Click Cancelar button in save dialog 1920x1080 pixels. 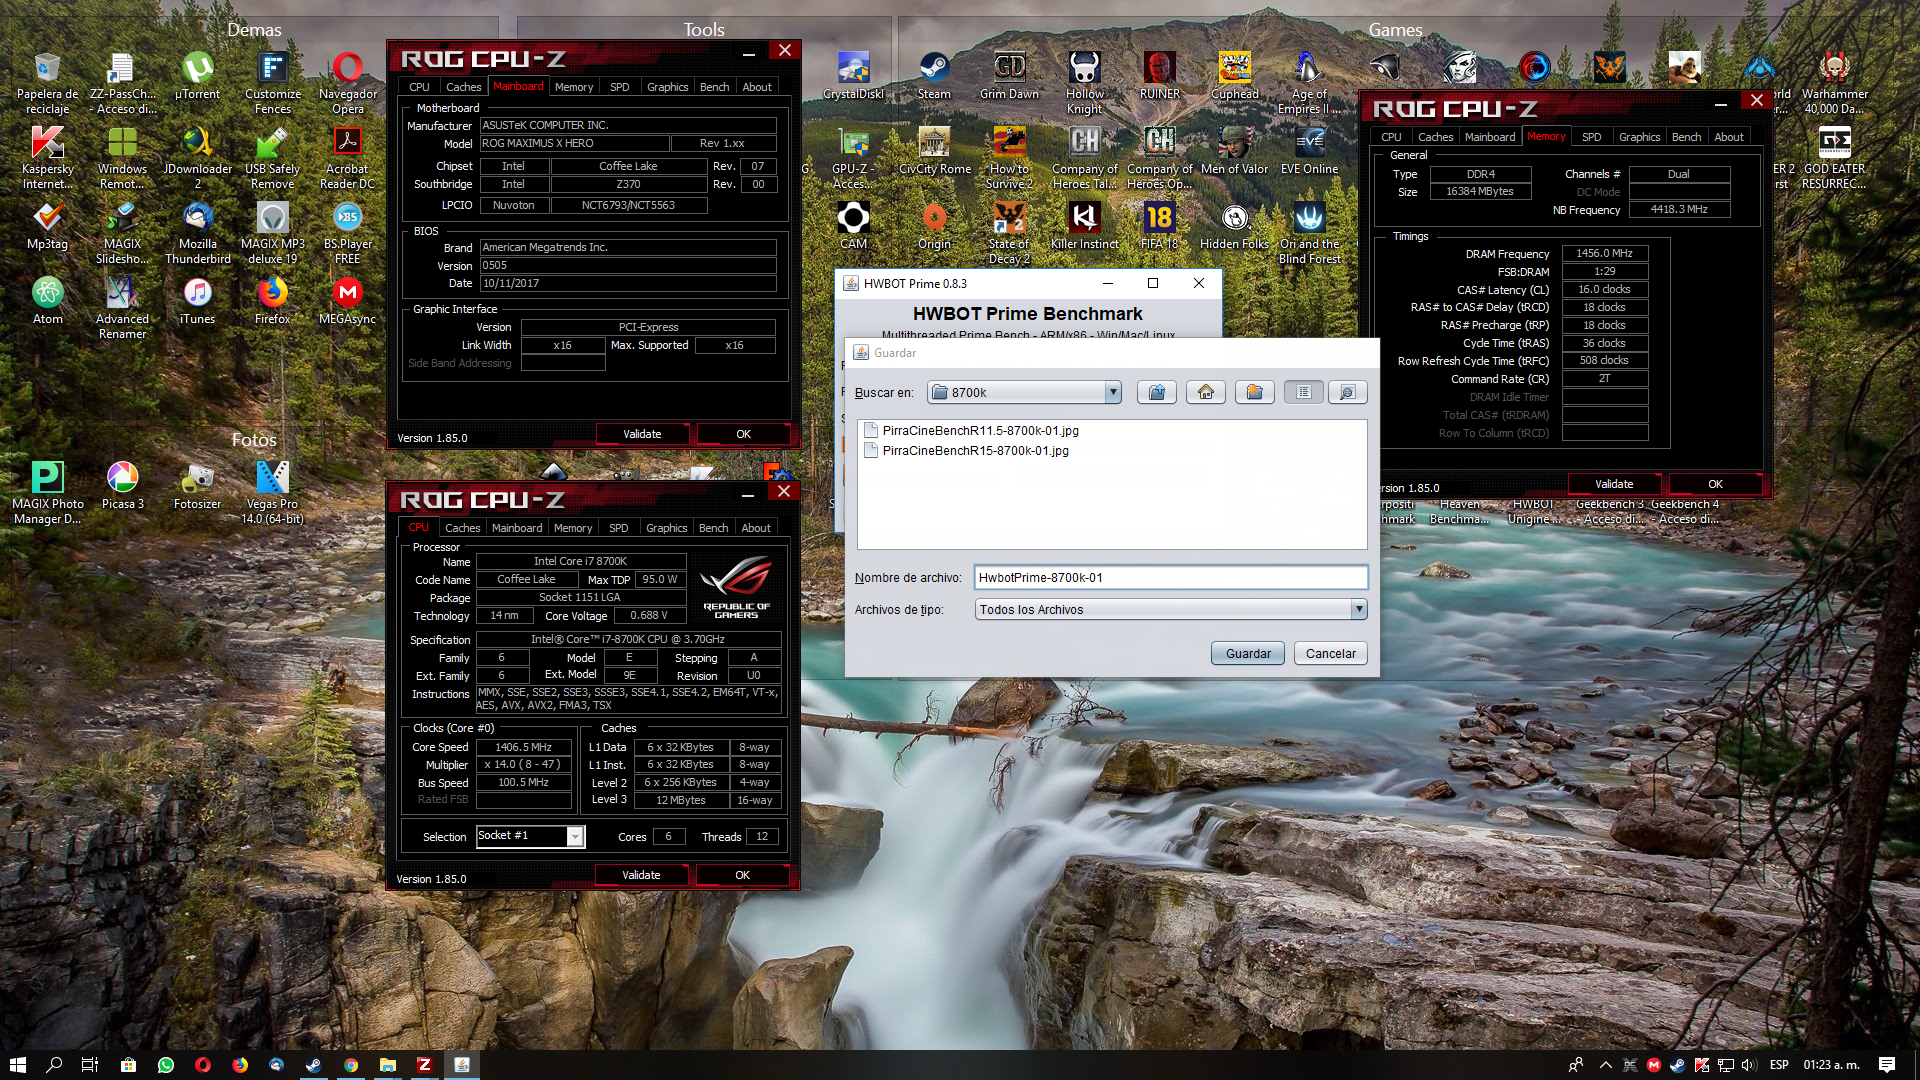(1330, 653)
